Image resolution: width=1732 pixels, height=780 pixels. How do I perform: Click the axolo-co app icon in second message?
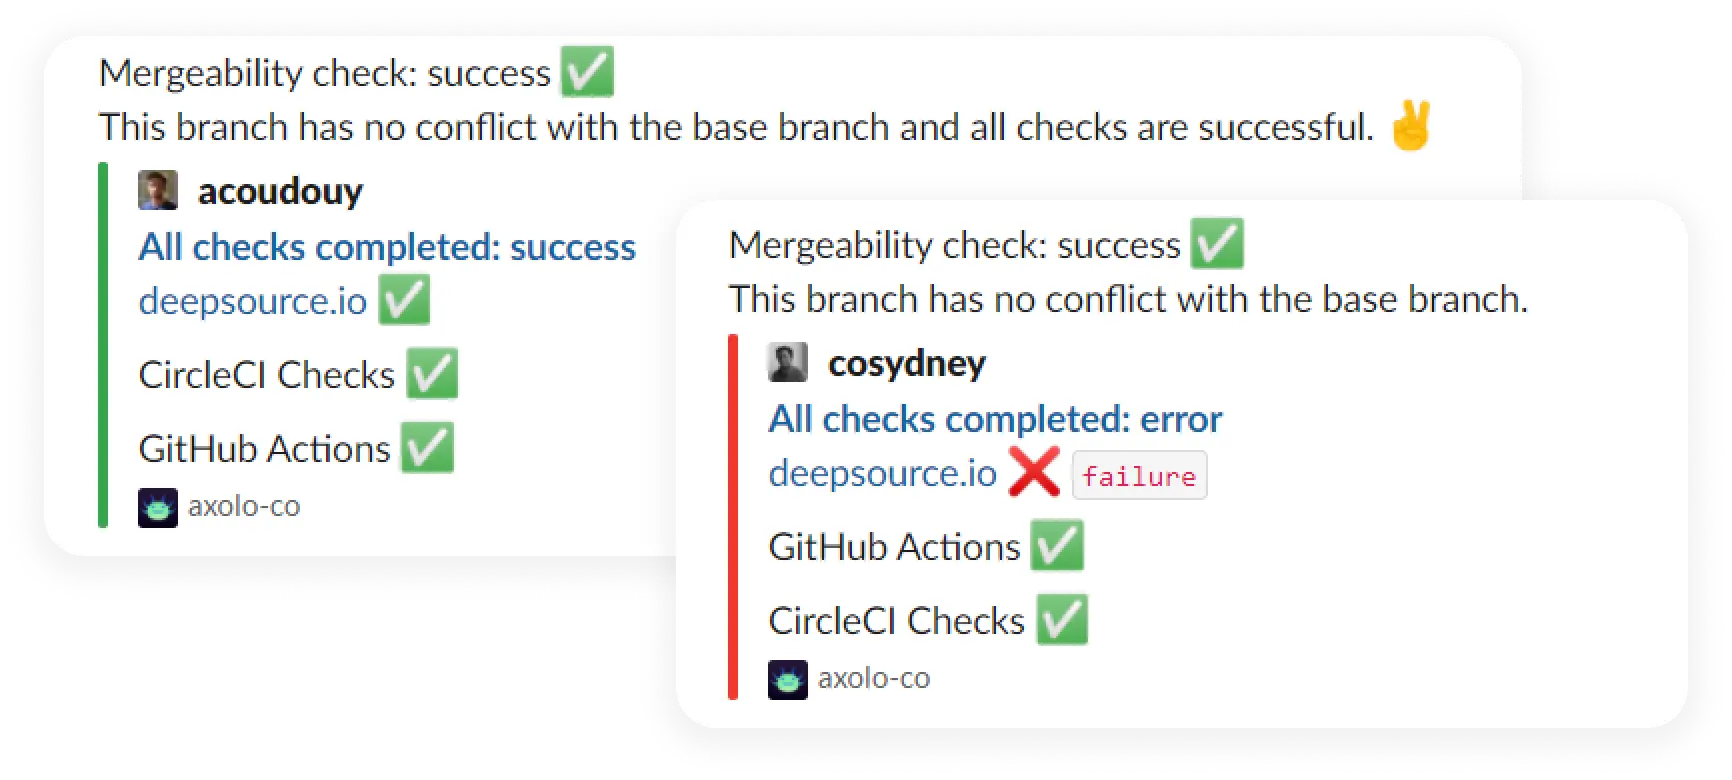tap(789, 678)
